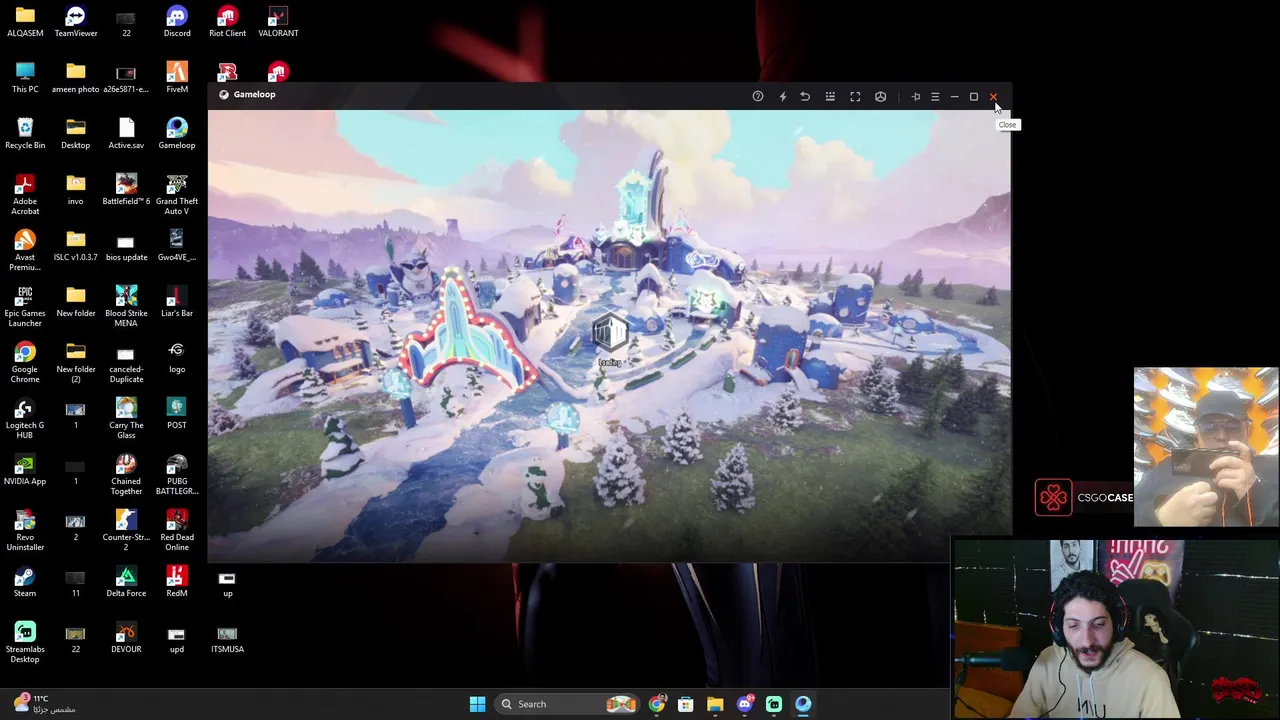The image size is (1280, 720).
Task: Select the RedM desktop shortcut
Action: click(177, 582)
